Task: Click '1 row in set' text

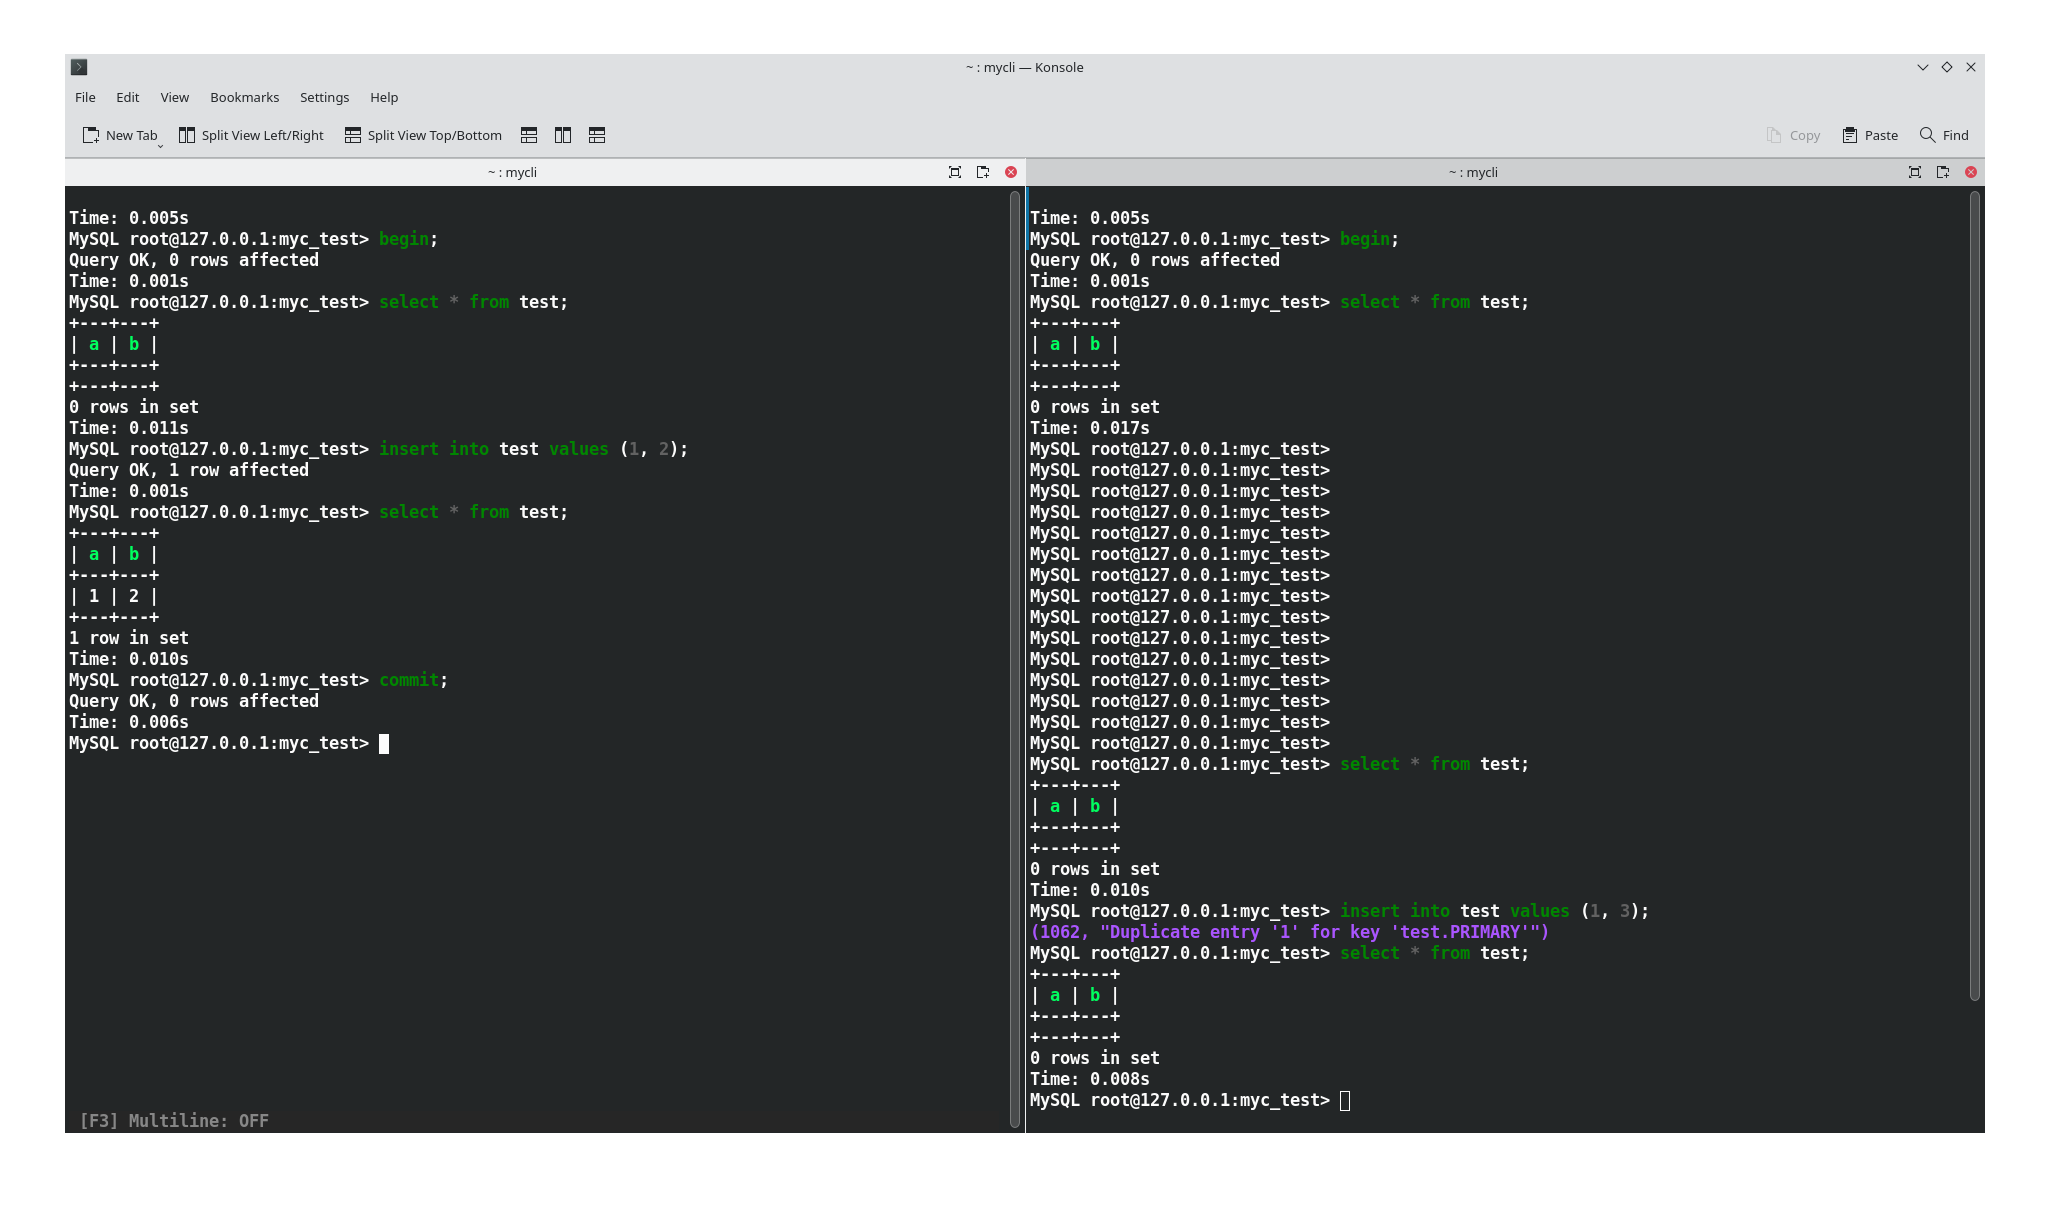Action: point(129,638)
